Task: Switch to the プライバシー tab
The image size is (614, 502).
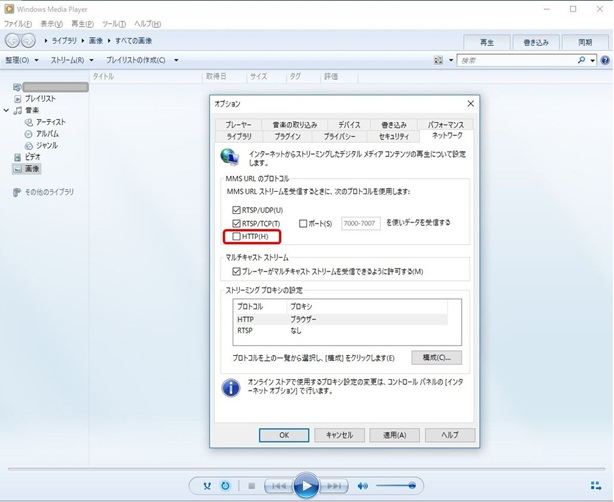Action: (x=340, y=136)
